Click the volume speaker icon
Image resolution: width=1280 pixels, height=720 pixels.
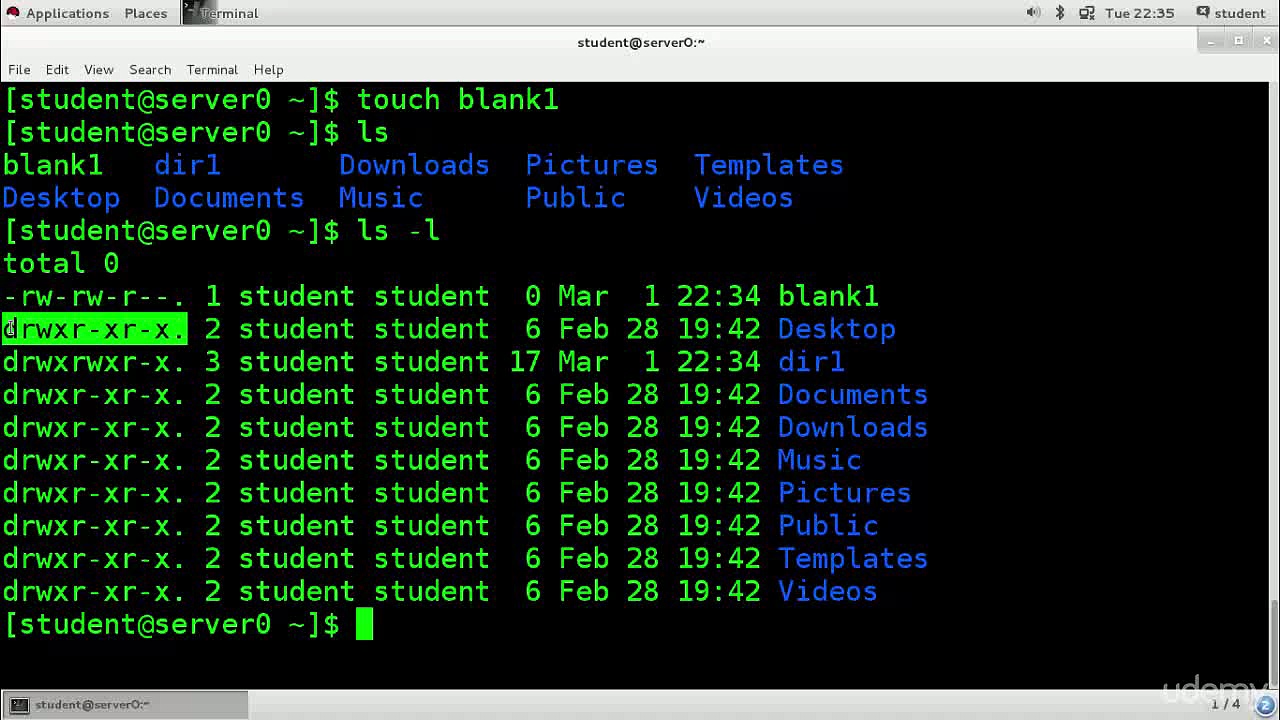(1033, 13)
